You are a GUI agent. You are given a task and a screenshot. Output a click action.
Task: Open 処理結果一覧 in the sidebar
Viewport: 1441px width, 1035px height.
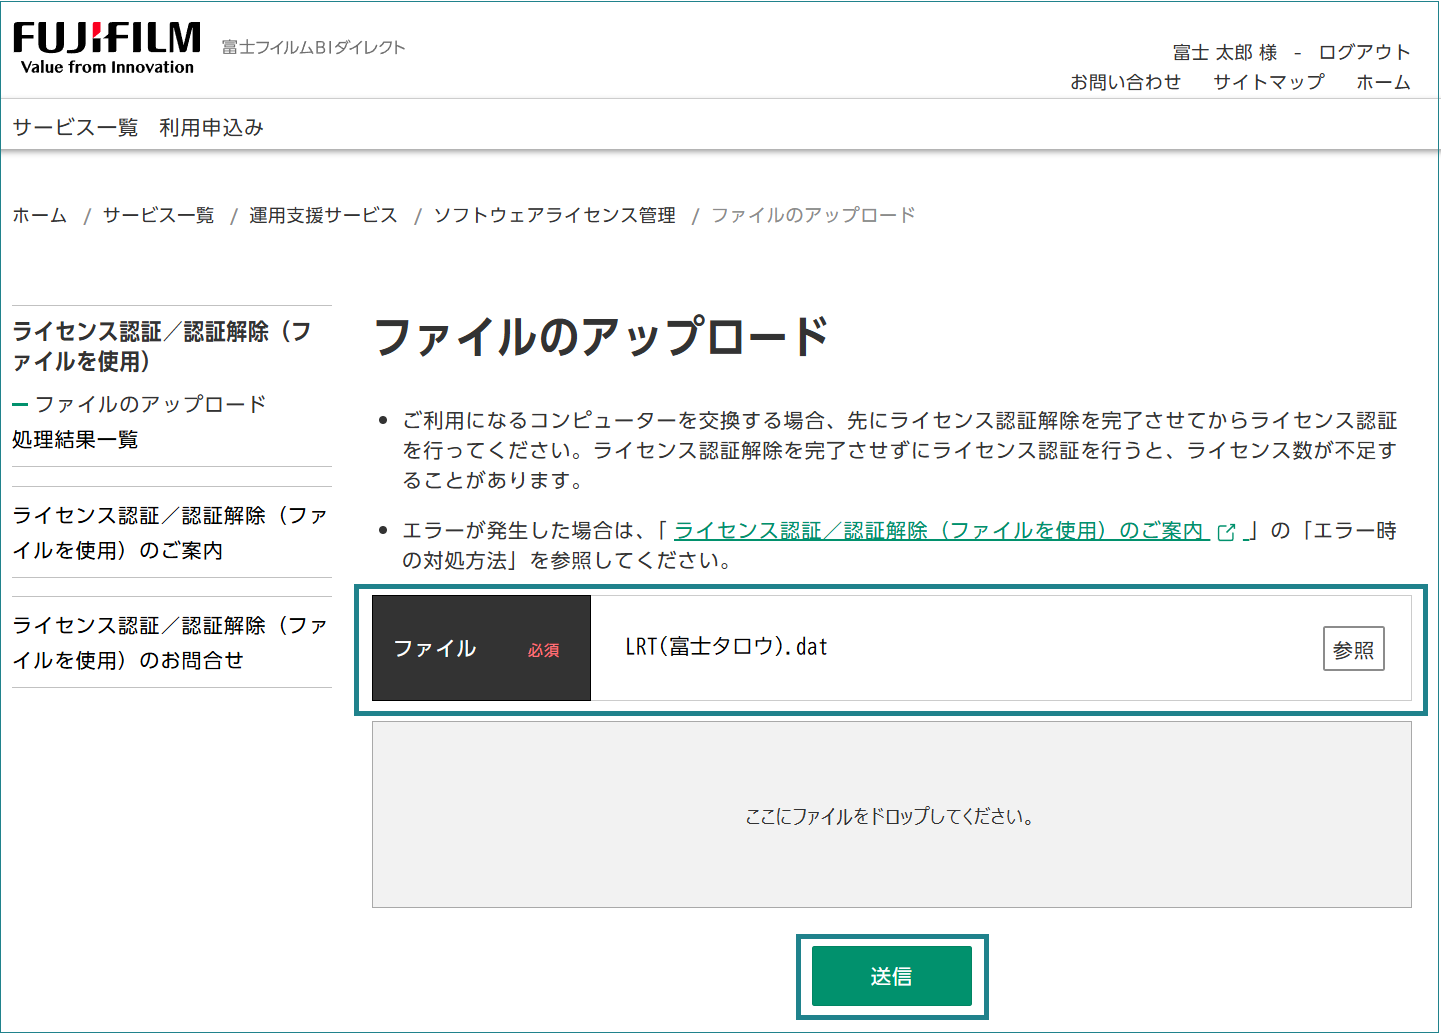click(x=75, y=439)
